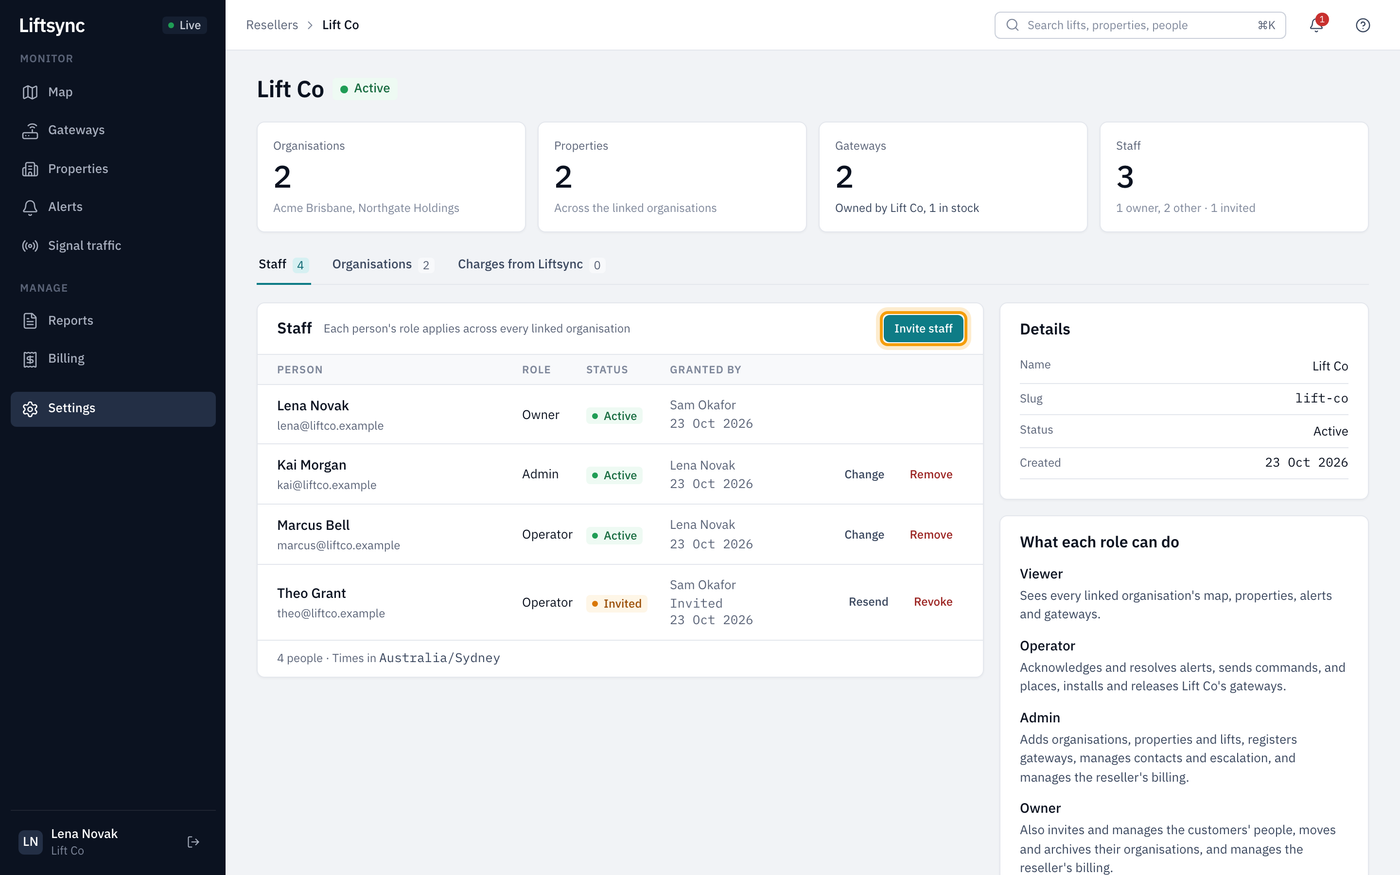This screenshot has width=1400, height=875.
Task: Click the Properties building icon
Action: tap(30, 169)
